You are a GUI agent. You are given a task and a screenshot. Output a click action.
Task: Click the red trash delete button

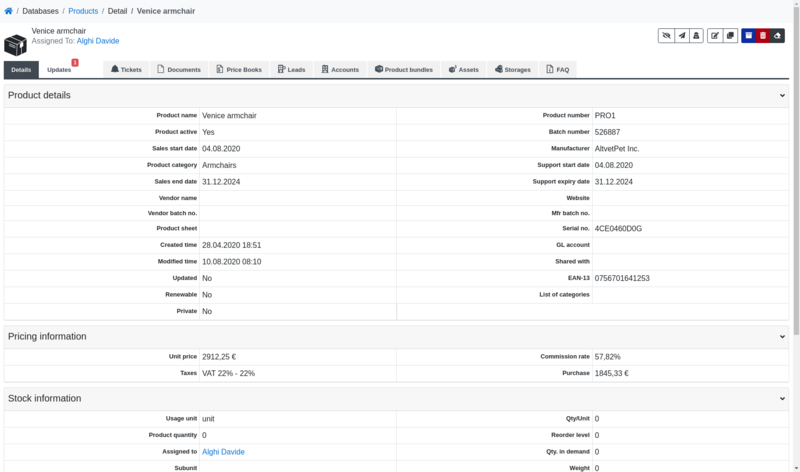[x=763, y=36]
